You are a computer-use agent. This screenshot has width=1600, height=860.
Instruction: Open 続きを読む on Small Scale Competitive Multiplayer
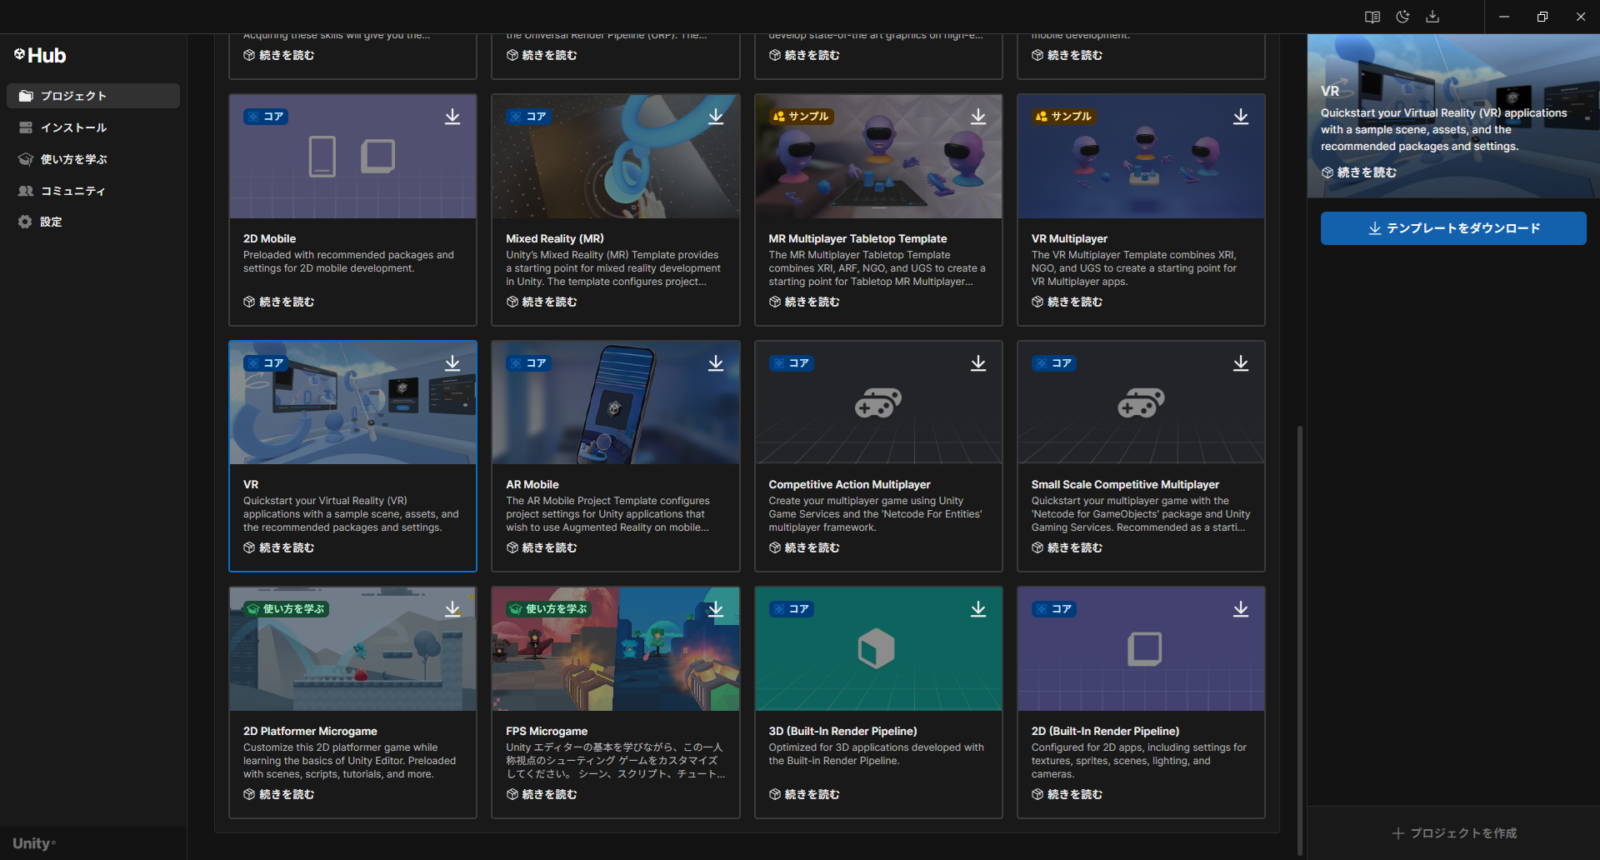[x=1067, y=548]
